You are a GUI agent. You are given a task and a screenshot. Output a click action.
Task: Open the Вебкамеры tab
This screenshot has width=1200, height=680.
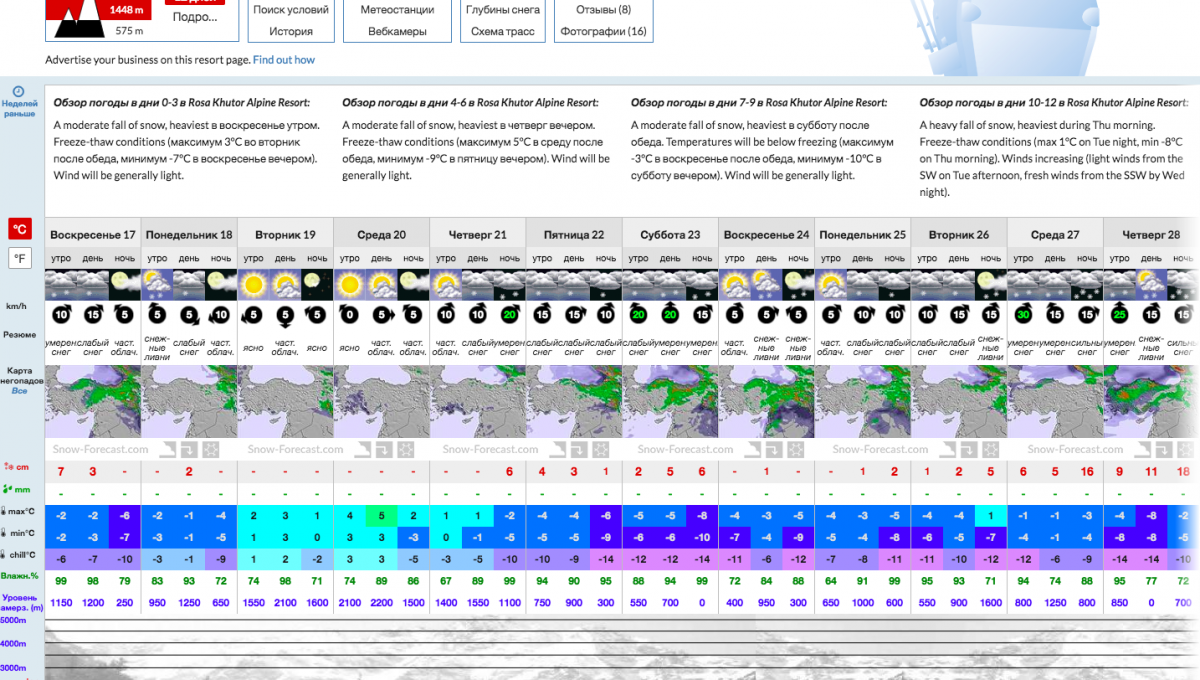pyautogui.click(x=397, y=32)
